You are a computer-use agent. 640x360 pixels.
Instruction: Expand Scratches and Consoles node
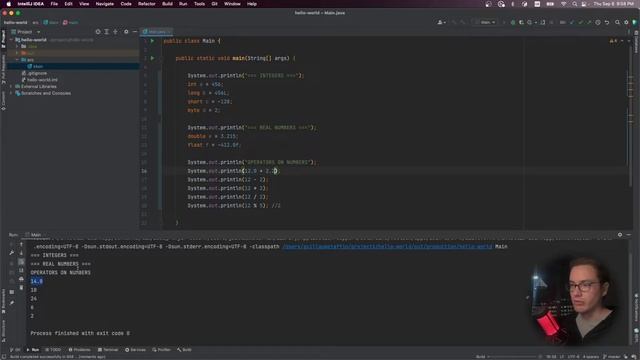(12, 93)
